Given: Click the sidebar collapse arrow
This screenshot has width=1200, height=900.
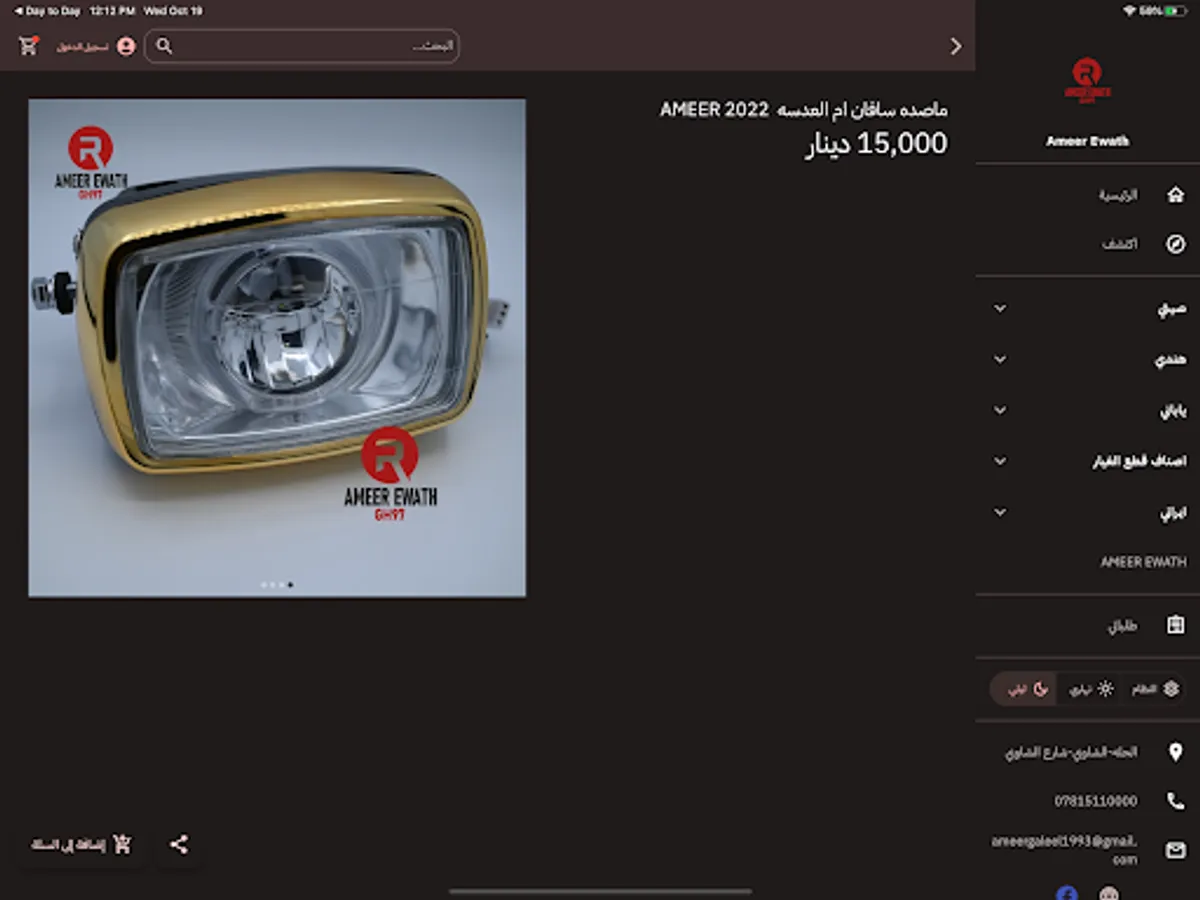Looking at the screenshot, I should (x=956, y=46).
